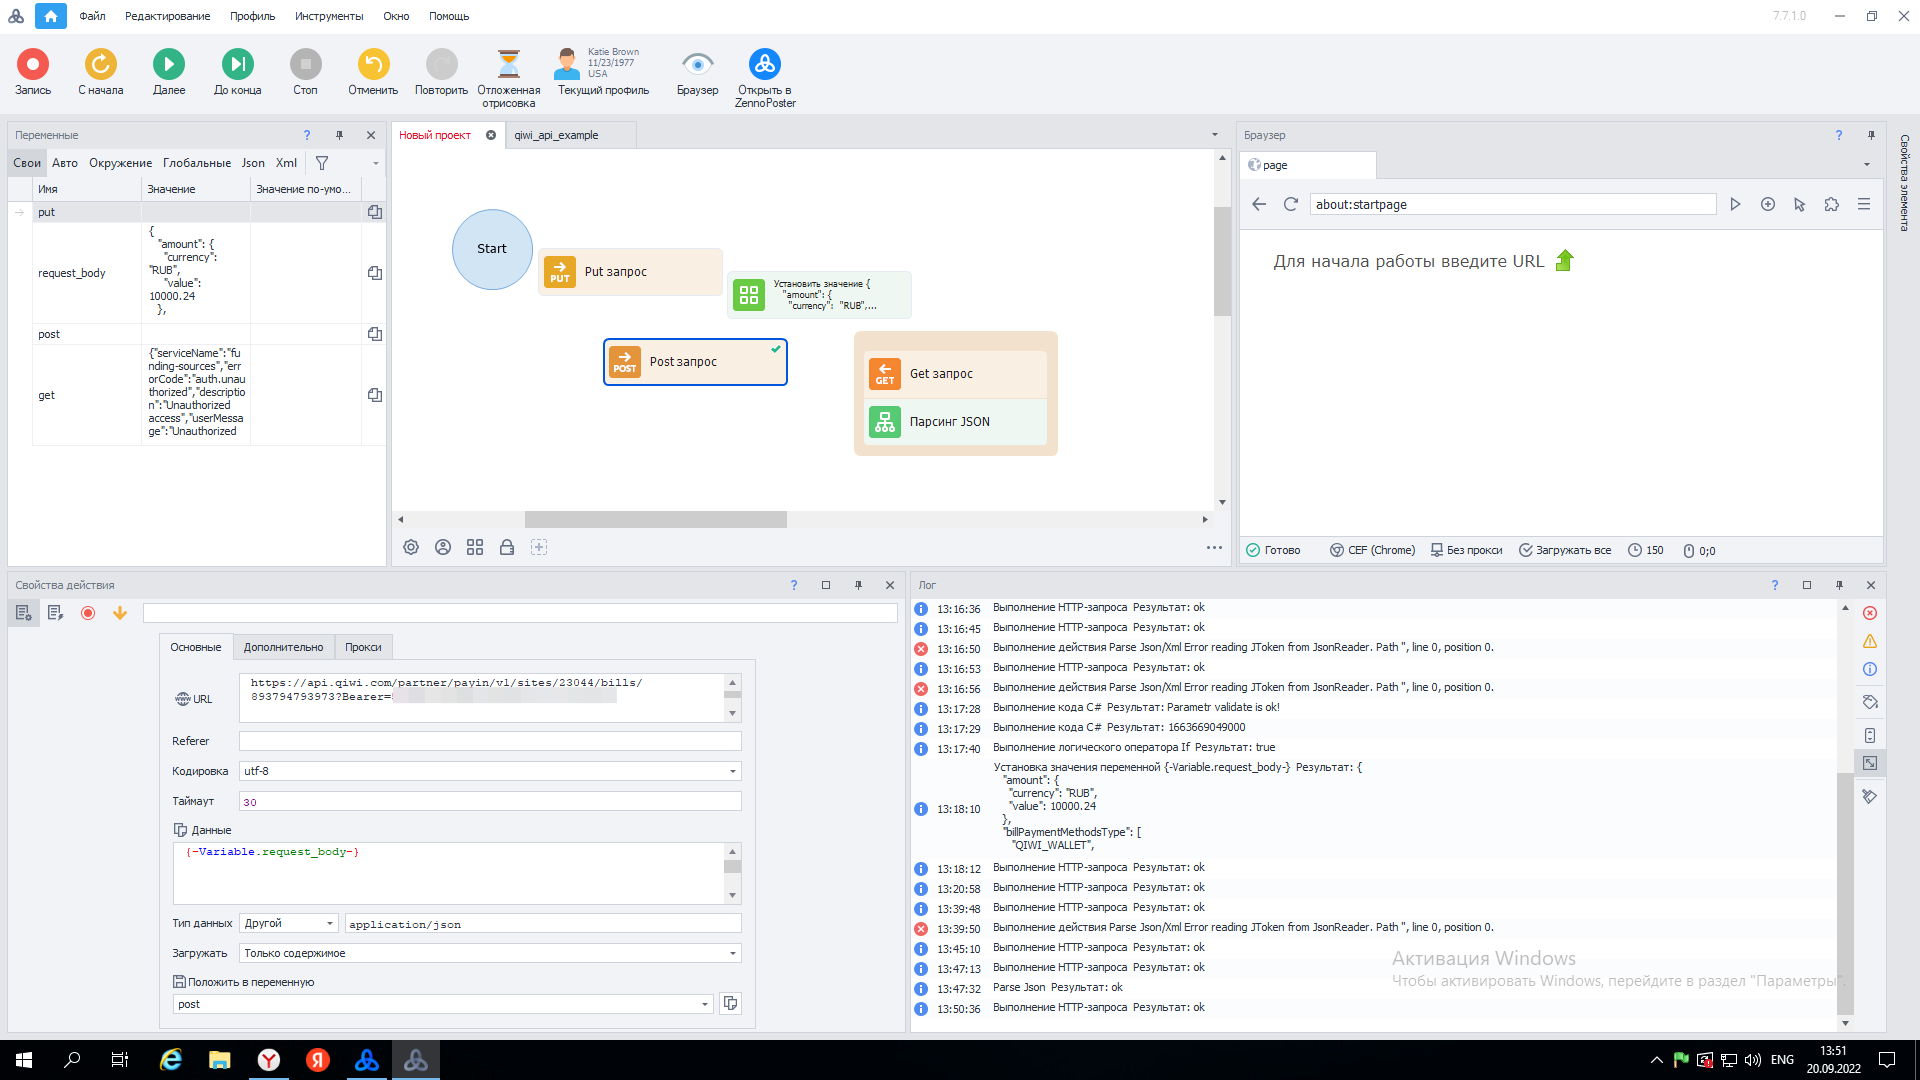Click the Referer input field
Image resolution: width=1920 pixels, height=1080 pixels.
click(x=490, y=741)
